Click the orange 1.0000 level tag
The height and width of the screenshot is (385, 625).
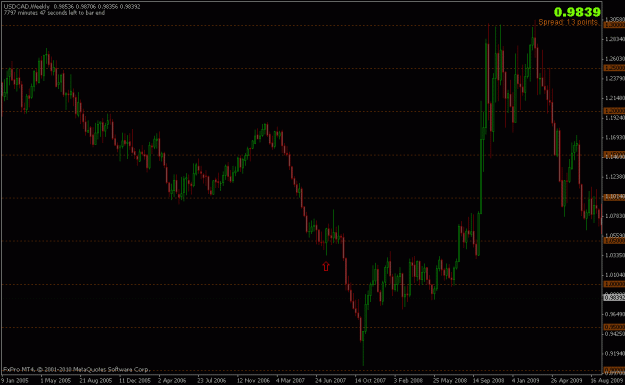click(614, 284)
